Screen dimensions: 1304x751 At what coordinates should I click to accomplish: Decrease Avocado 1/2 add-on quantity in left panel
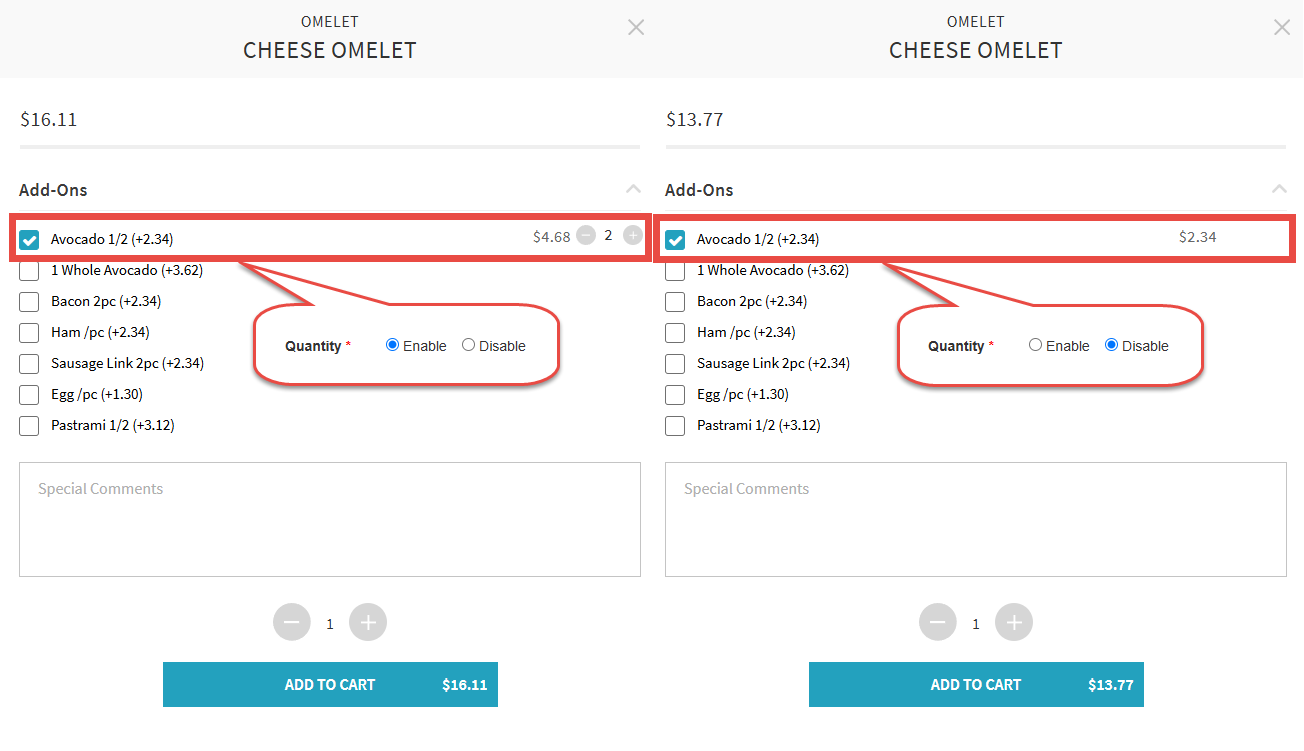(586, 236)
